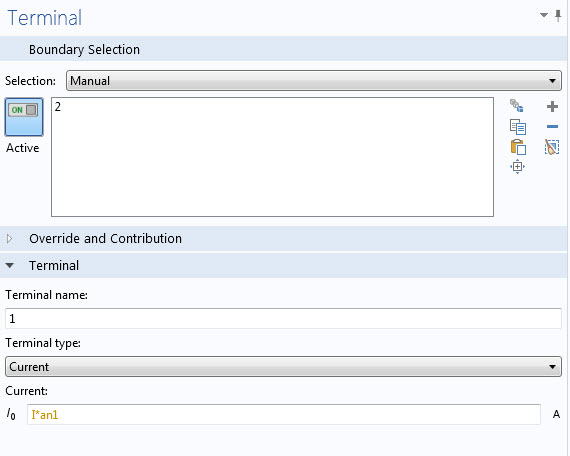570x456 pixels.
Task: Open the window options down-arrow menu
Action: 544,15
